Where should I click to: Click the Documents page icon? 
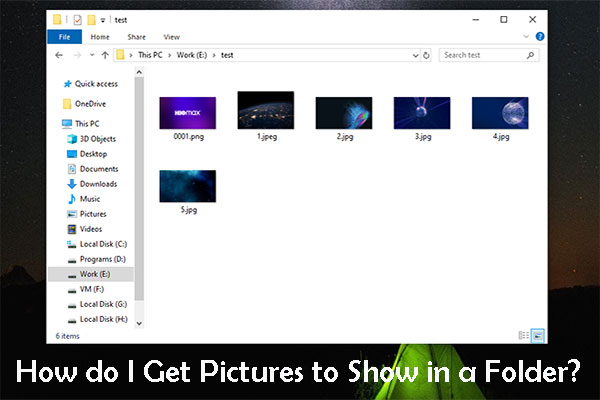[x=72, y=169]
